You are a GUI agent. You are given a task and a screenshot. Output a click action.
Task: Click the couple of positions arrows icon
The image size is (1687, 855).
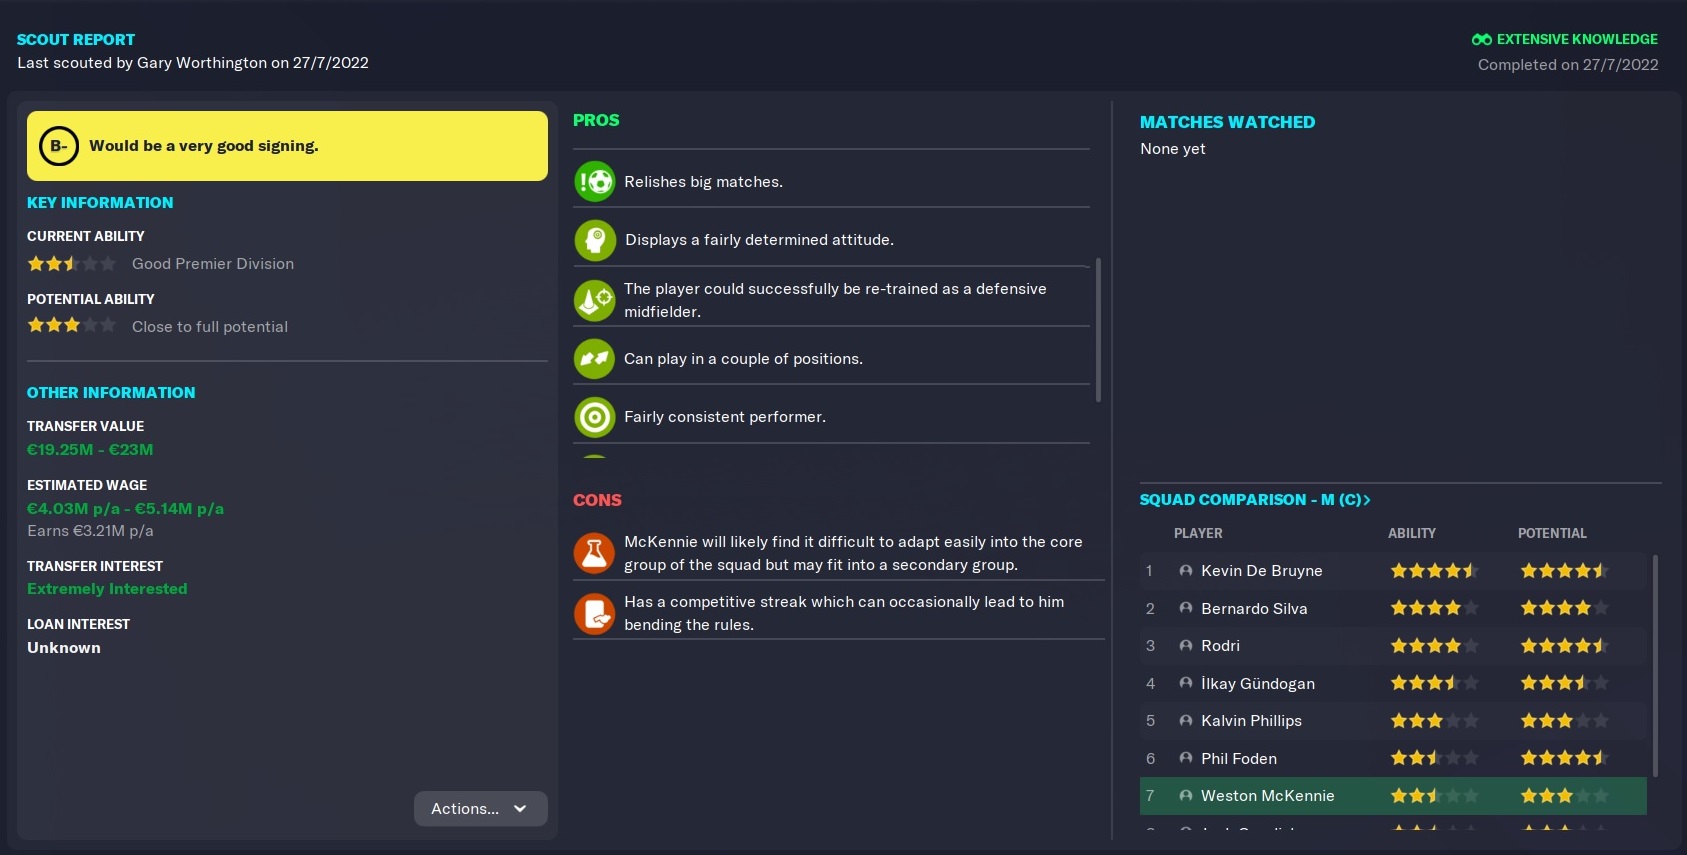click(x=595, y=359)
